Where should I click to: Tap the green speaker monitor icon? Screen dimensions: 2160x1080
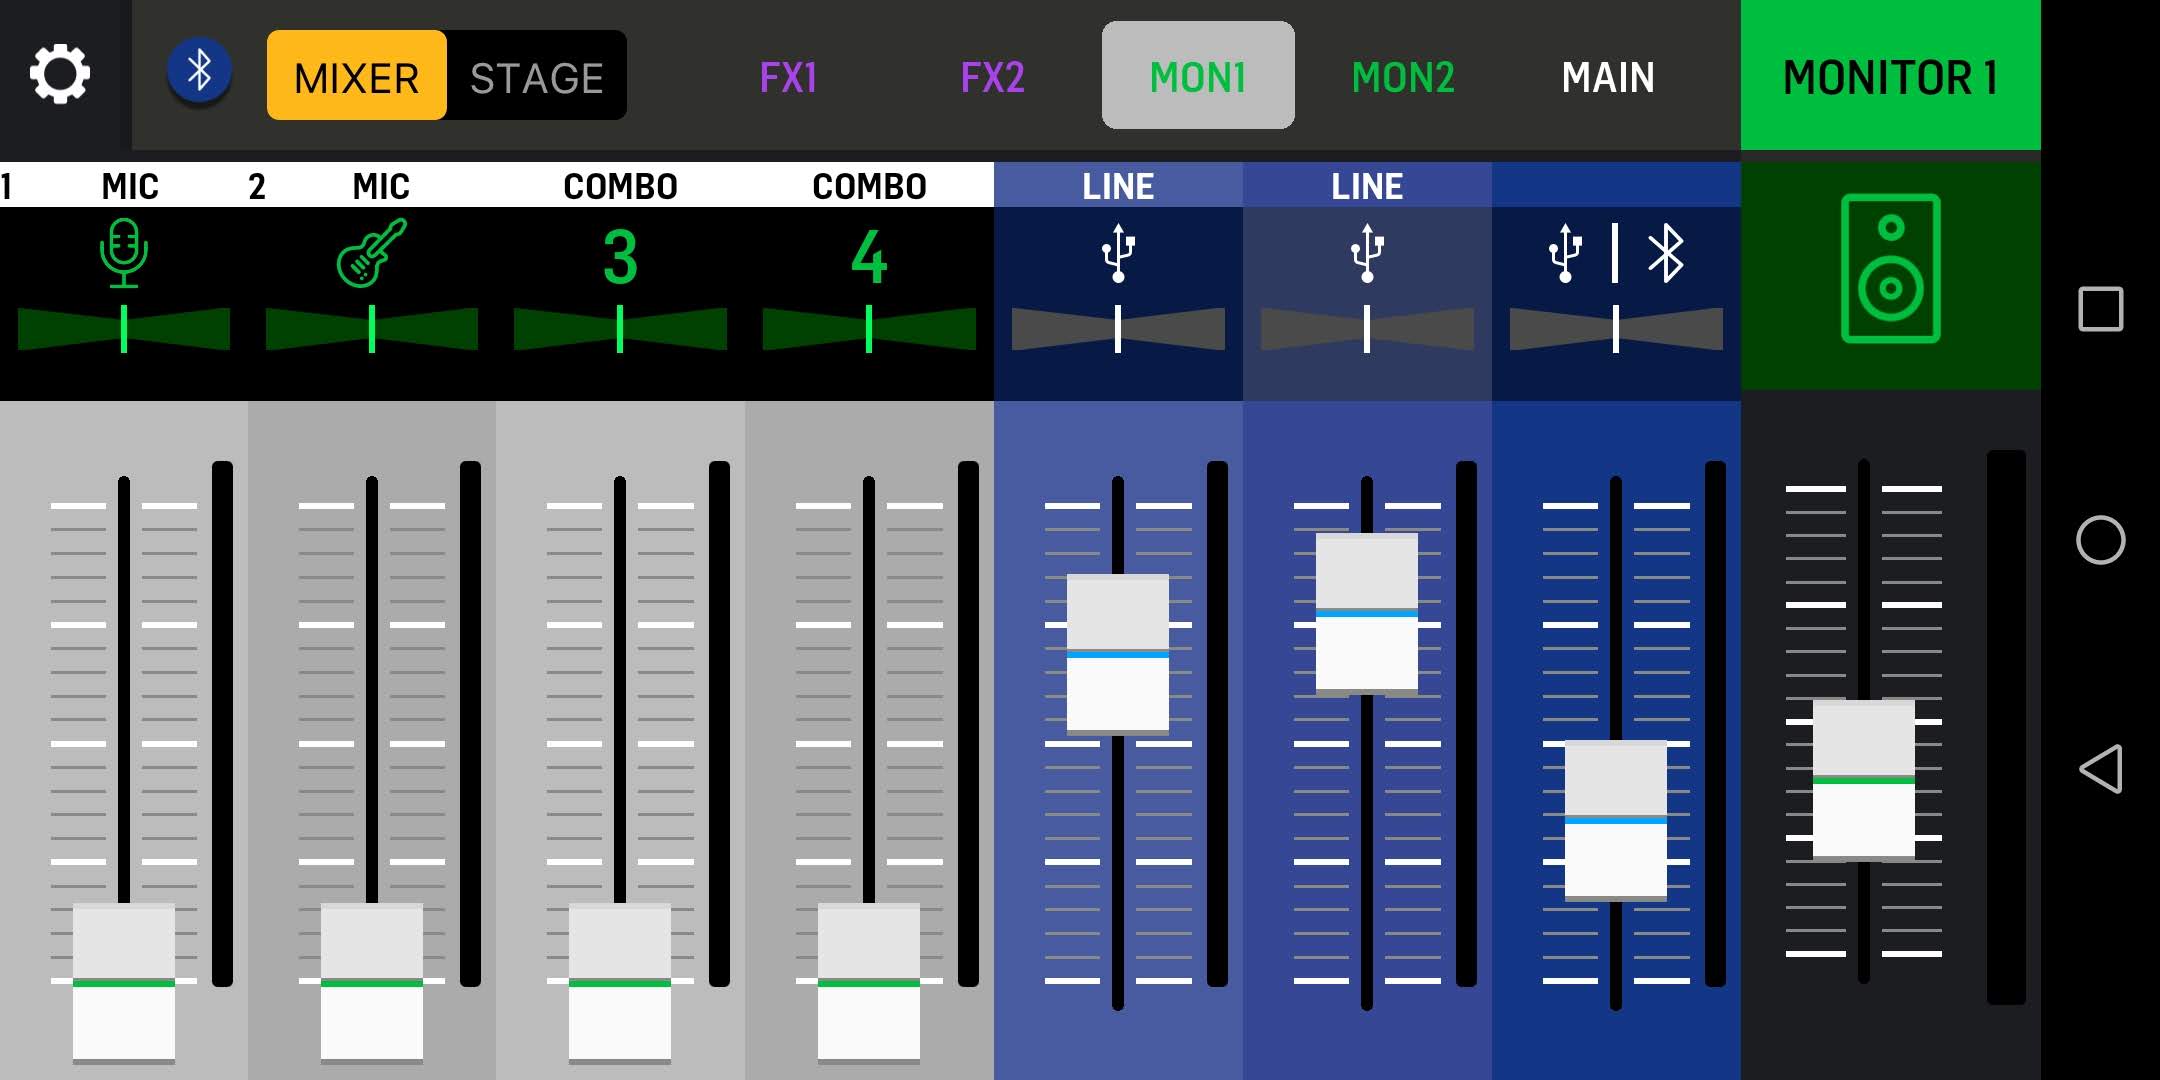1890,269
